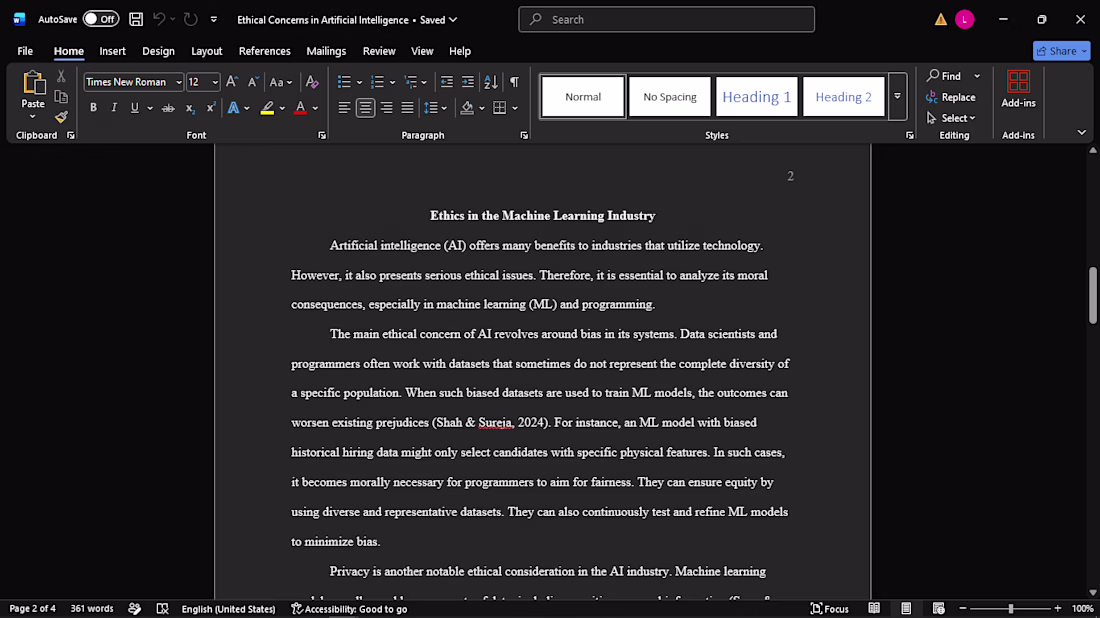Open the Select dropdown in Editing

click(x=951, y=118)
